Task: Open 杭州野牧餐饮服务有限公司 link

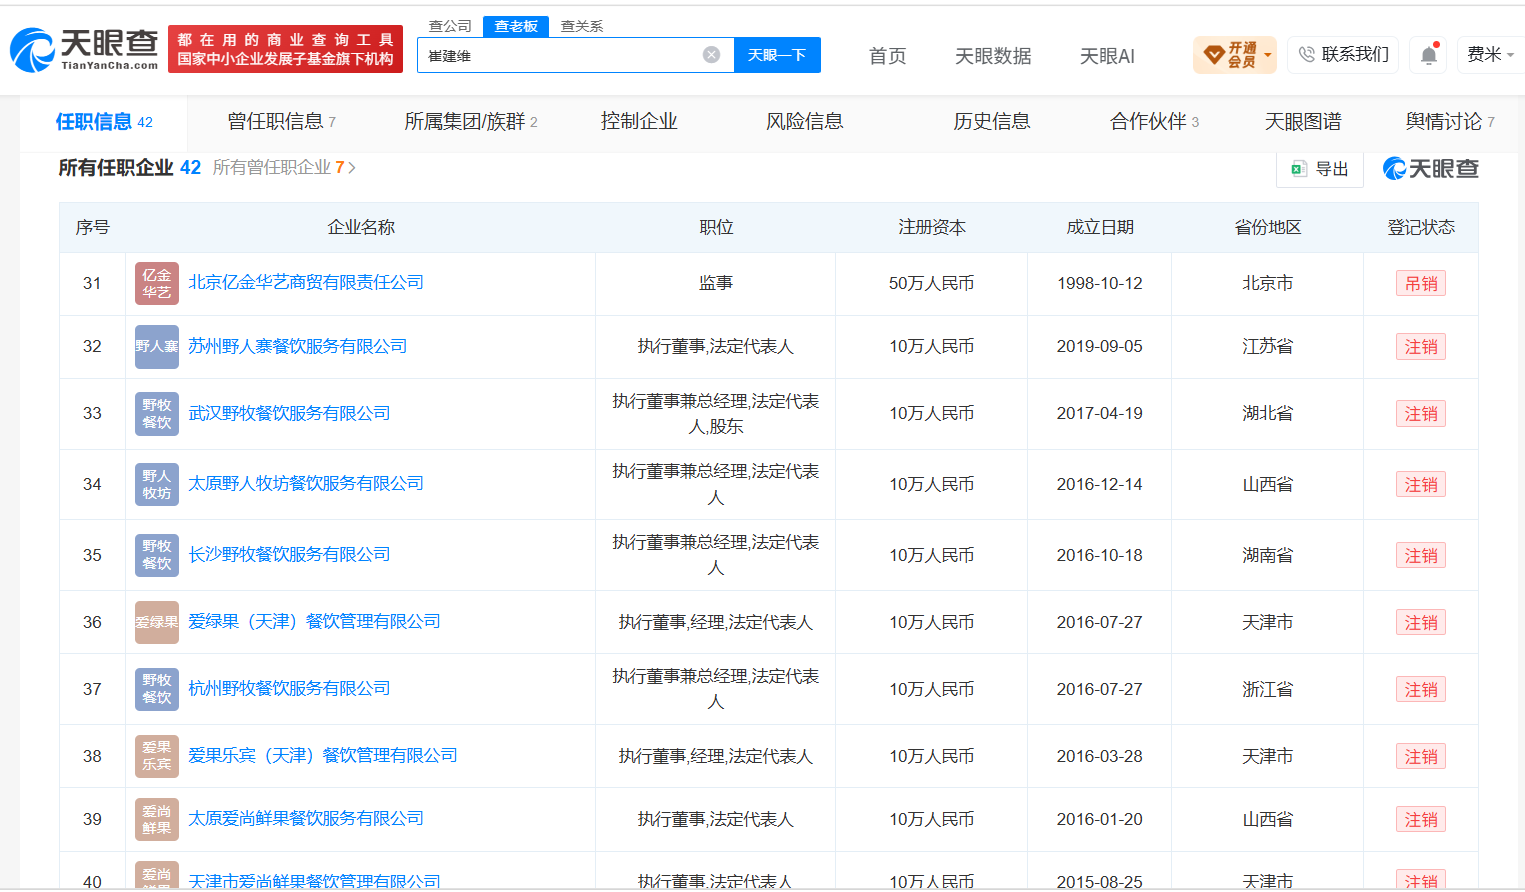Action: (x=289, y=689)
